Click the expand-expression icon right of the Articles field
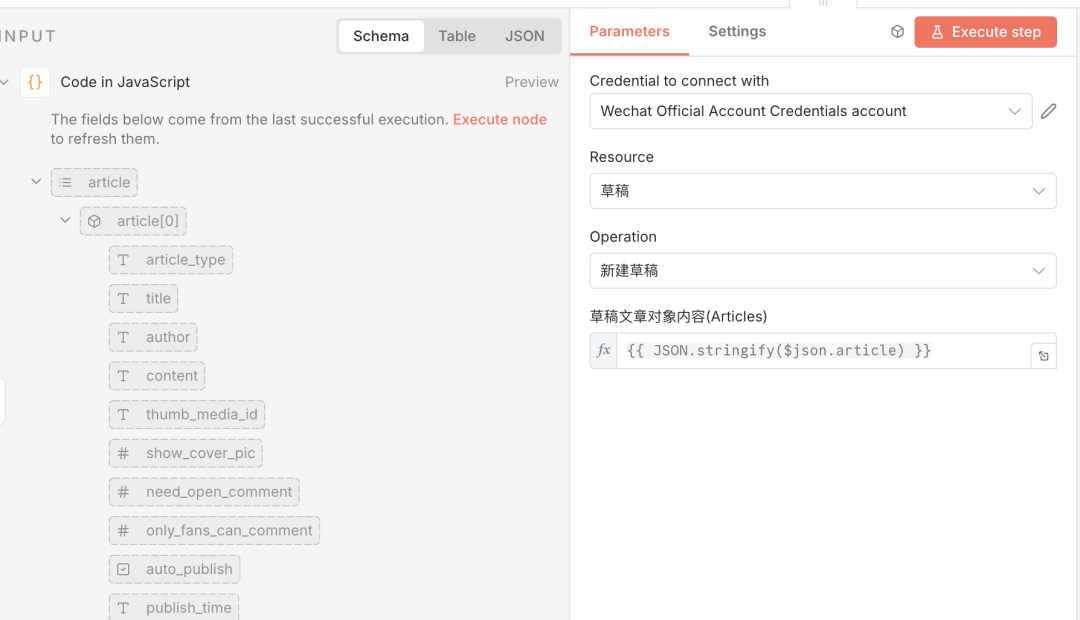Viewport: 1080px width, 620px height. pyautogui.click(x=1043, y=351)
